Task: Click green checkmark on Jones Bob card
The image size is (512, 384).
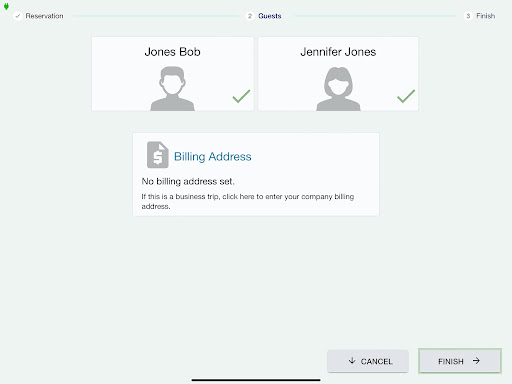Action: (x=241, y=96)
